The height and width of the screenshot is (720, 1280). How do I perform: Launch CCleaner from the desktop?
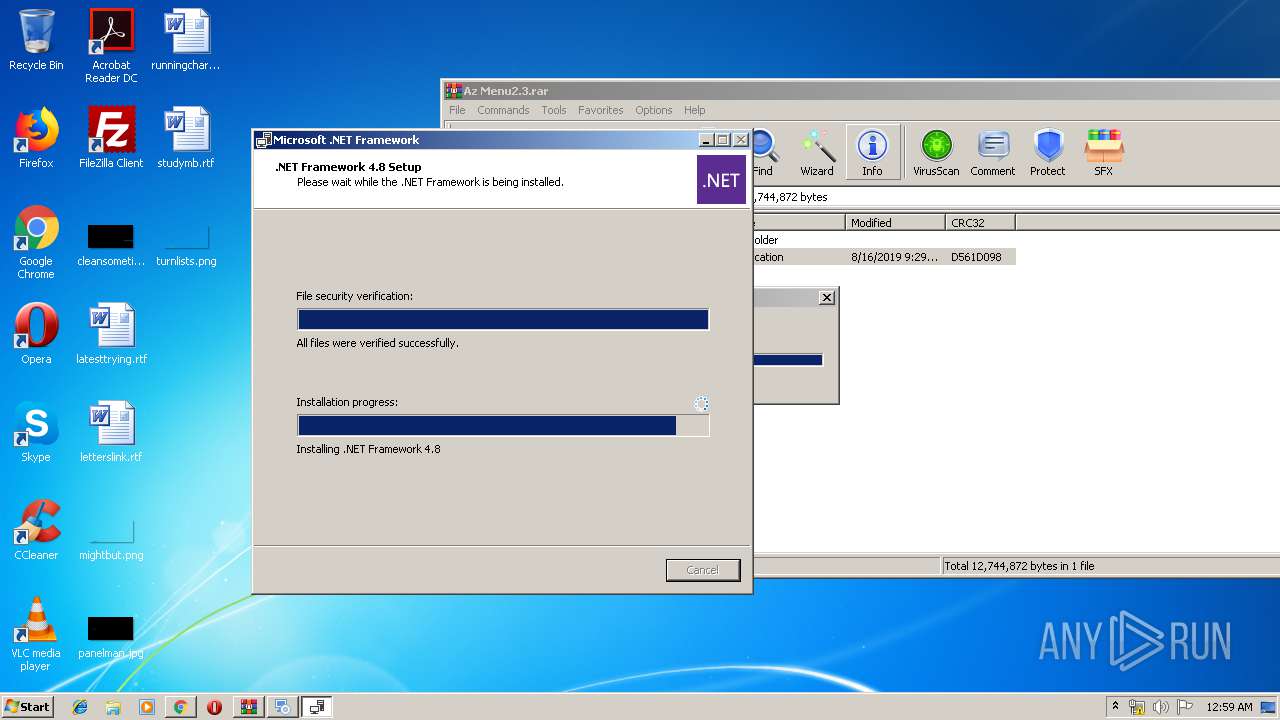pos(36,530)
